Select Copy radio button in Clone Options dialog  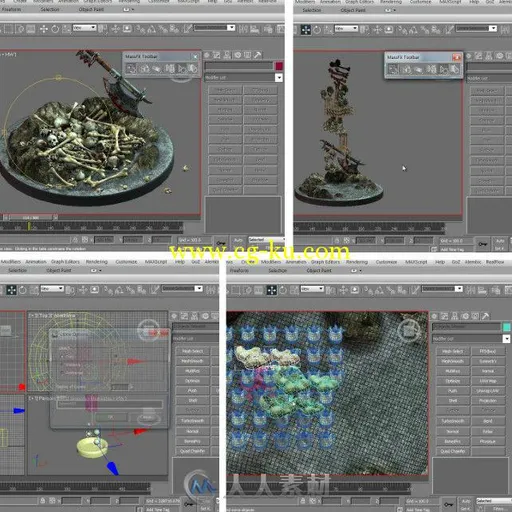(x=62, y=357)
